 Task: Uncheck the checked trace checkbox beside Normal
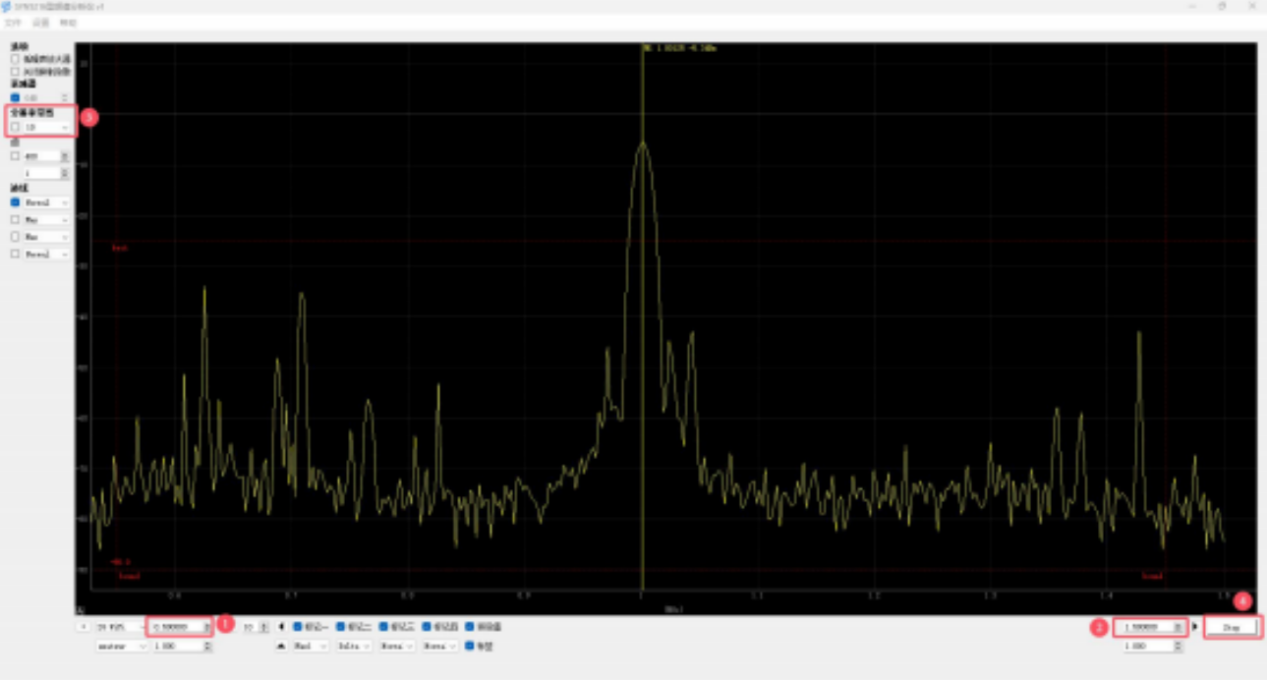(15, 202)
